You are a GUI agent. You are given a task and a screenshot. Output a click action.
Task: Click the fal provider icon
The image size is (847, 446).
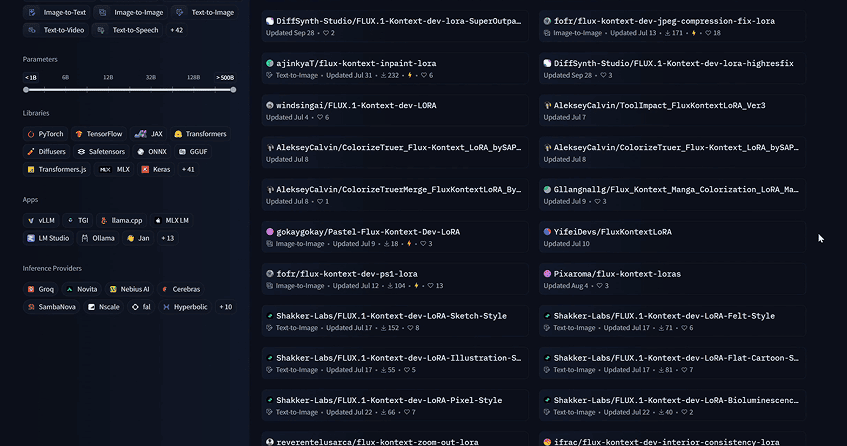[x=135, y=307]
